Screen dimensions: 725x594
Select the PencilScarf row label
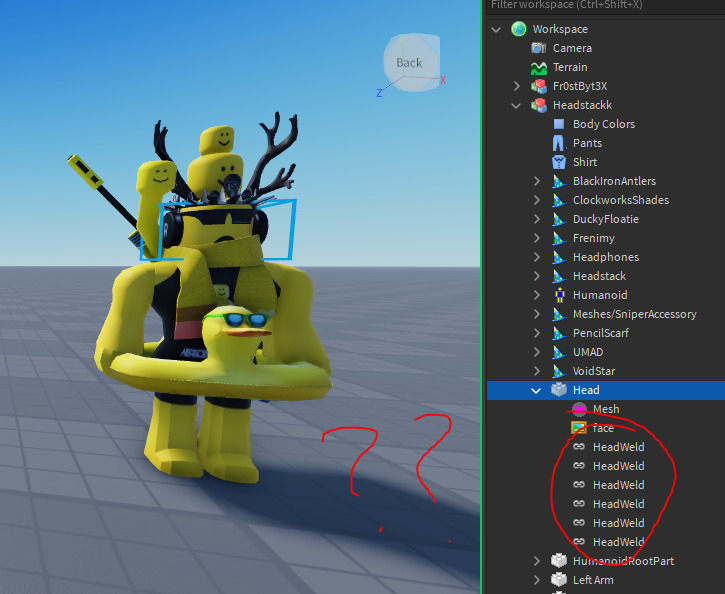pos(601,333)
